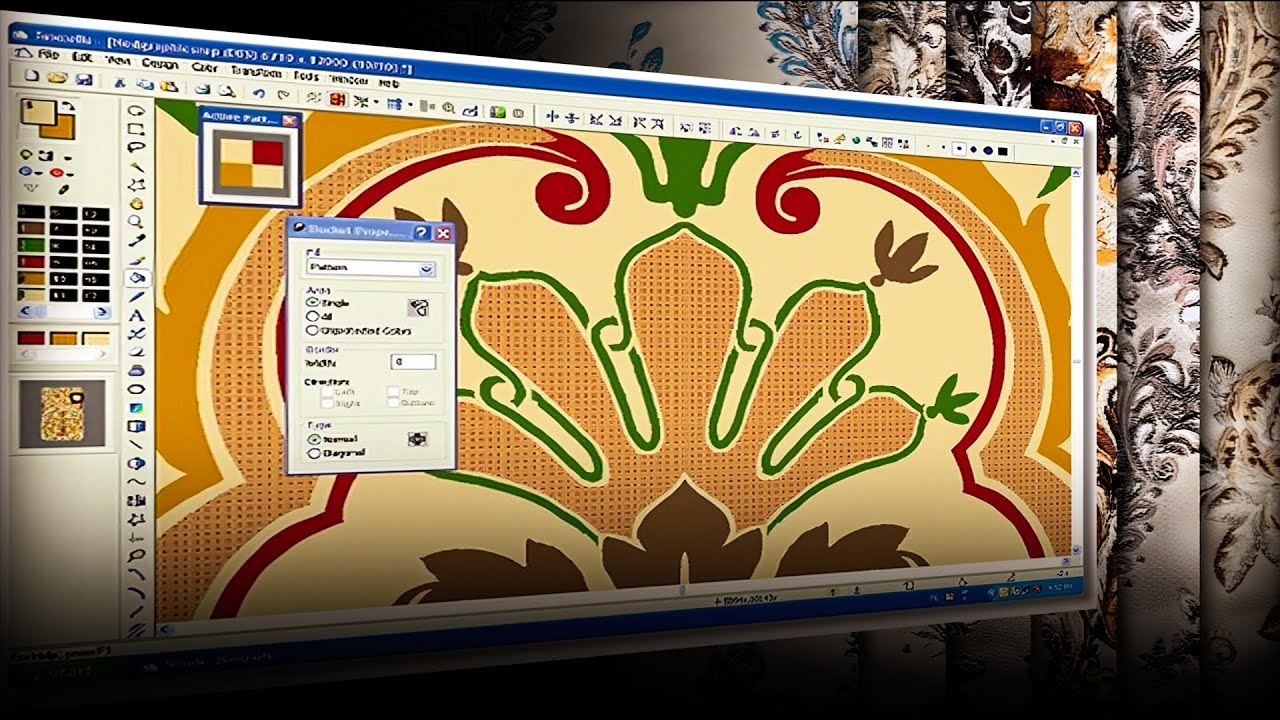This screenshot has height=720, width=1280.
Task: Select the Diagonal type radio button
Action: tap(314, 453)
